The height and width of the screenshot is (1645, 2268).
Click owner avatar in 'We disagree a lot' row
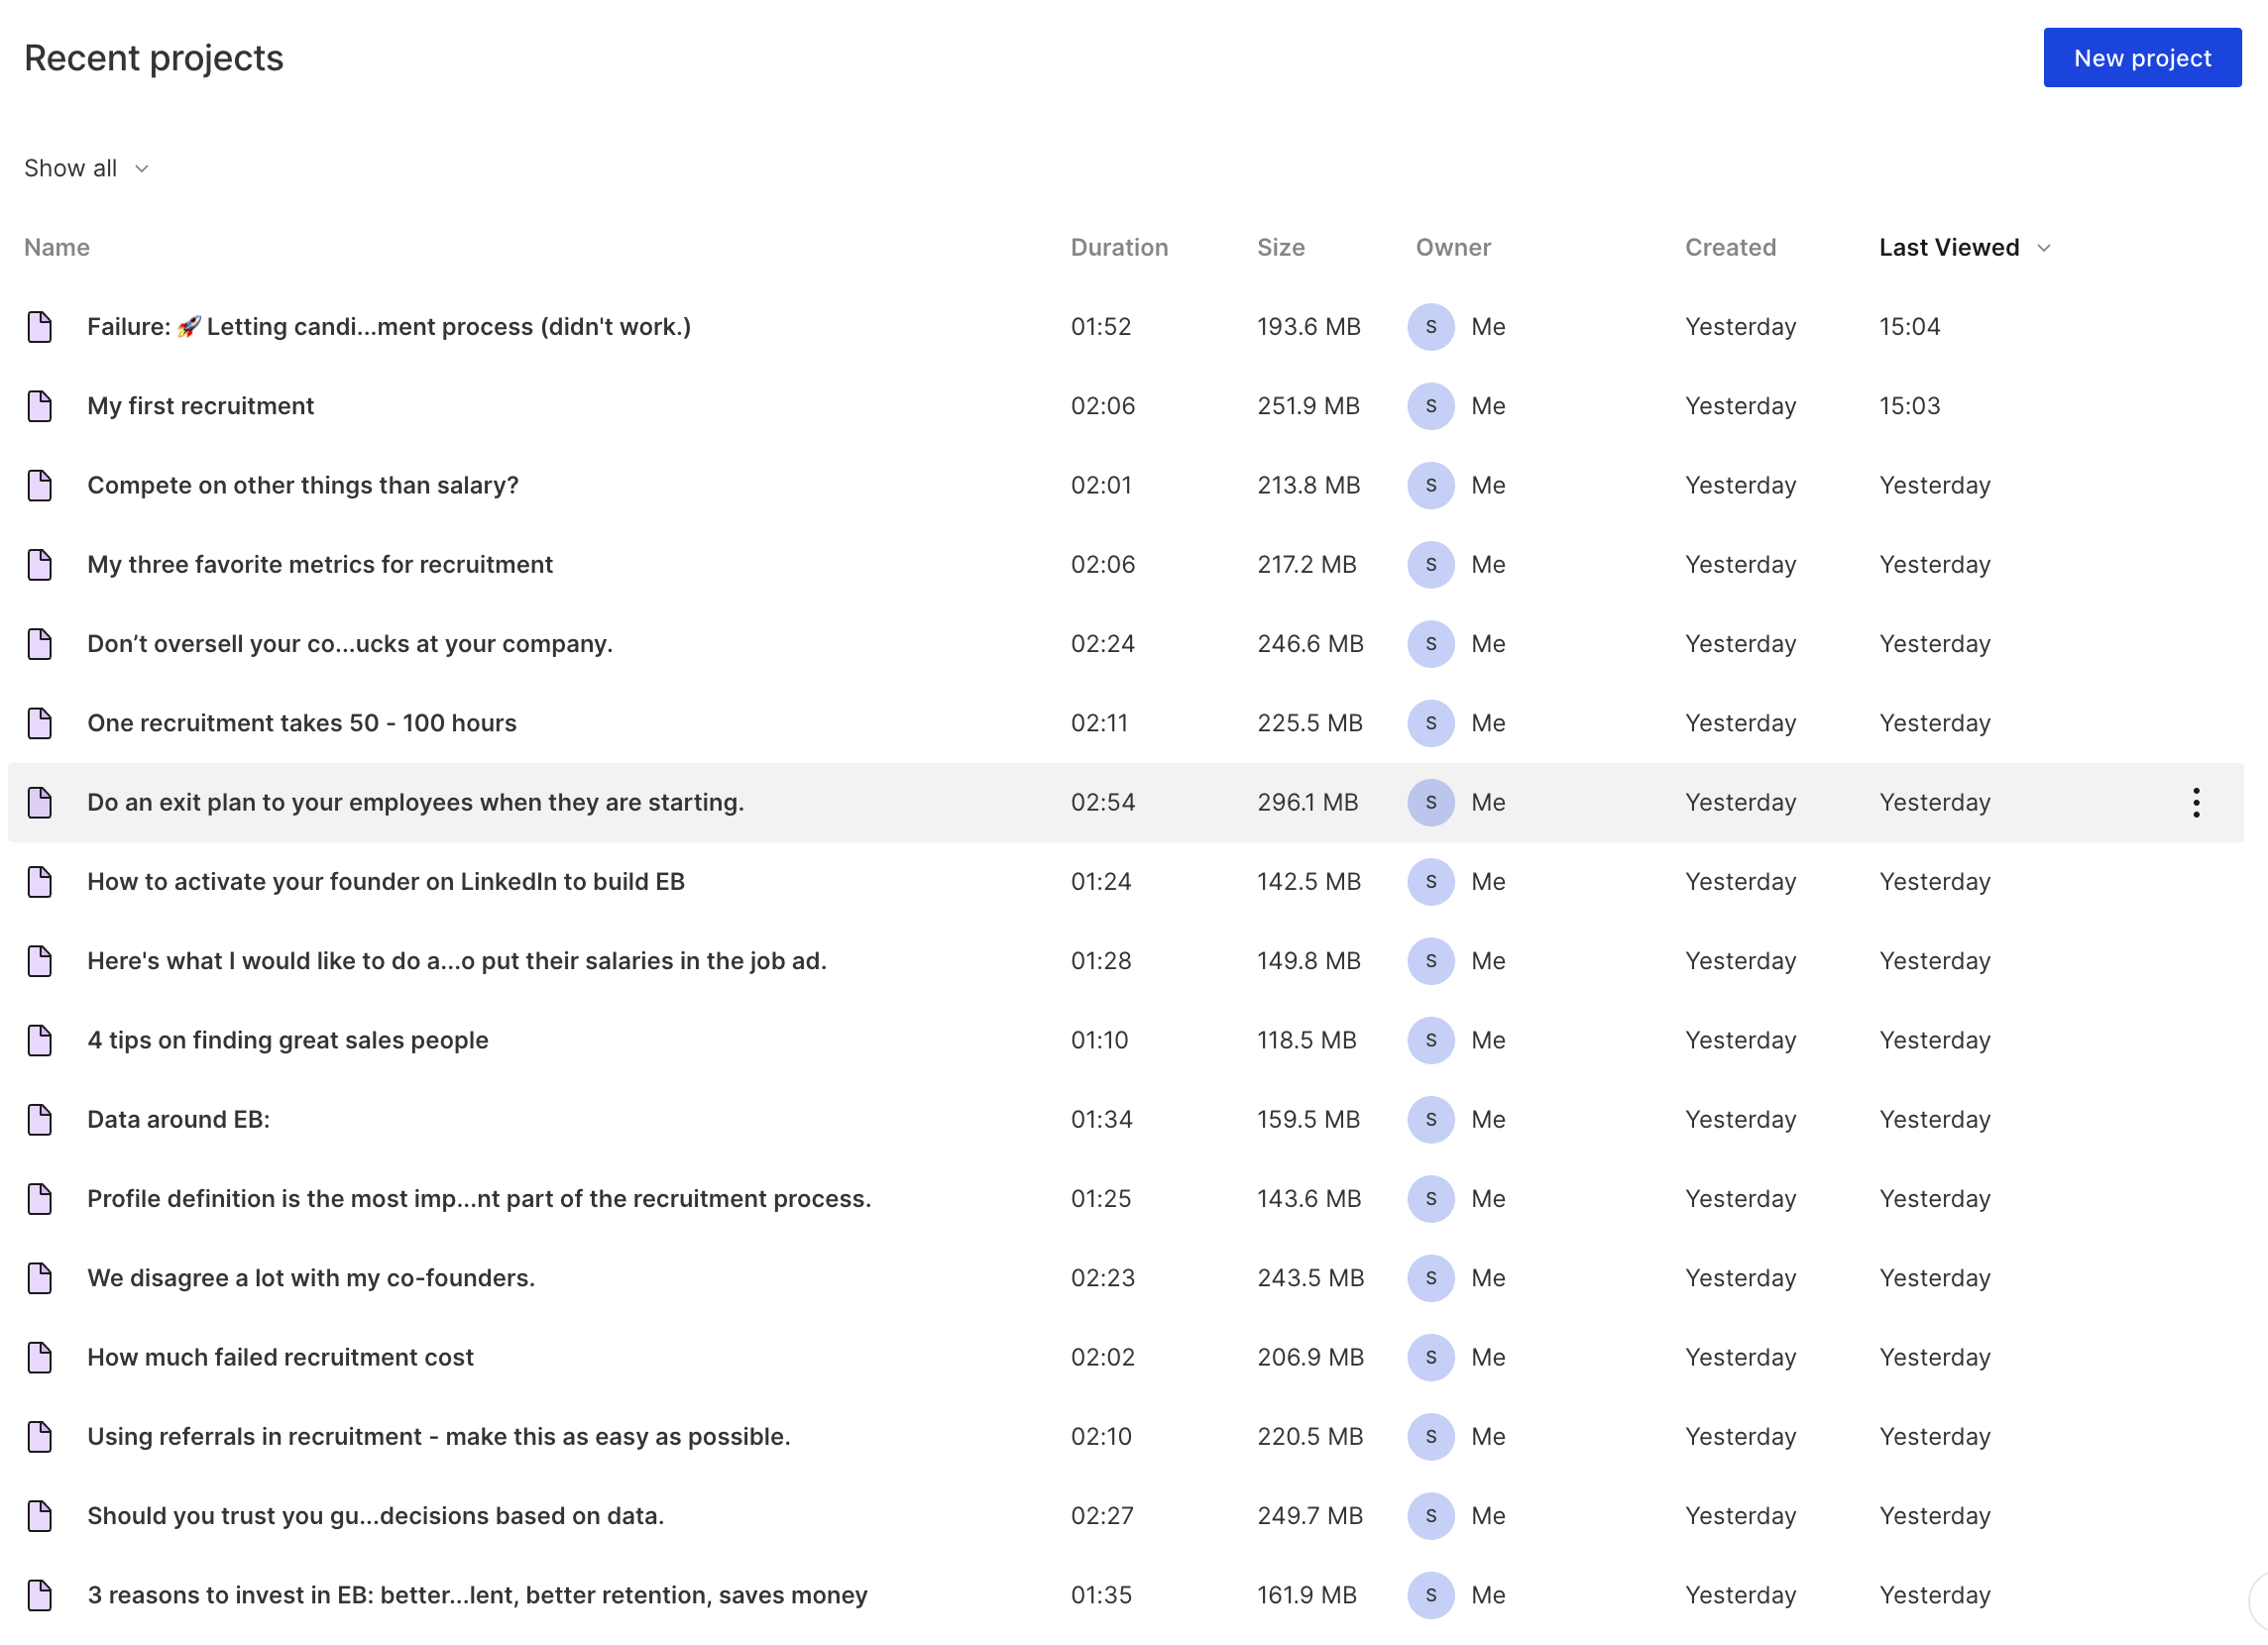pyautogui.click(x=1430, y=1278)
